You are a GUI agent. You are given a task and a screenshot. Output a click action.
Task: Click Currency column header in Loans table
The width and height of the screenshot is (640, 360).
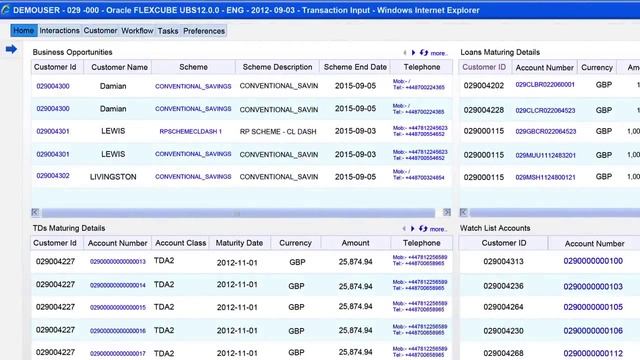(597, 67)
